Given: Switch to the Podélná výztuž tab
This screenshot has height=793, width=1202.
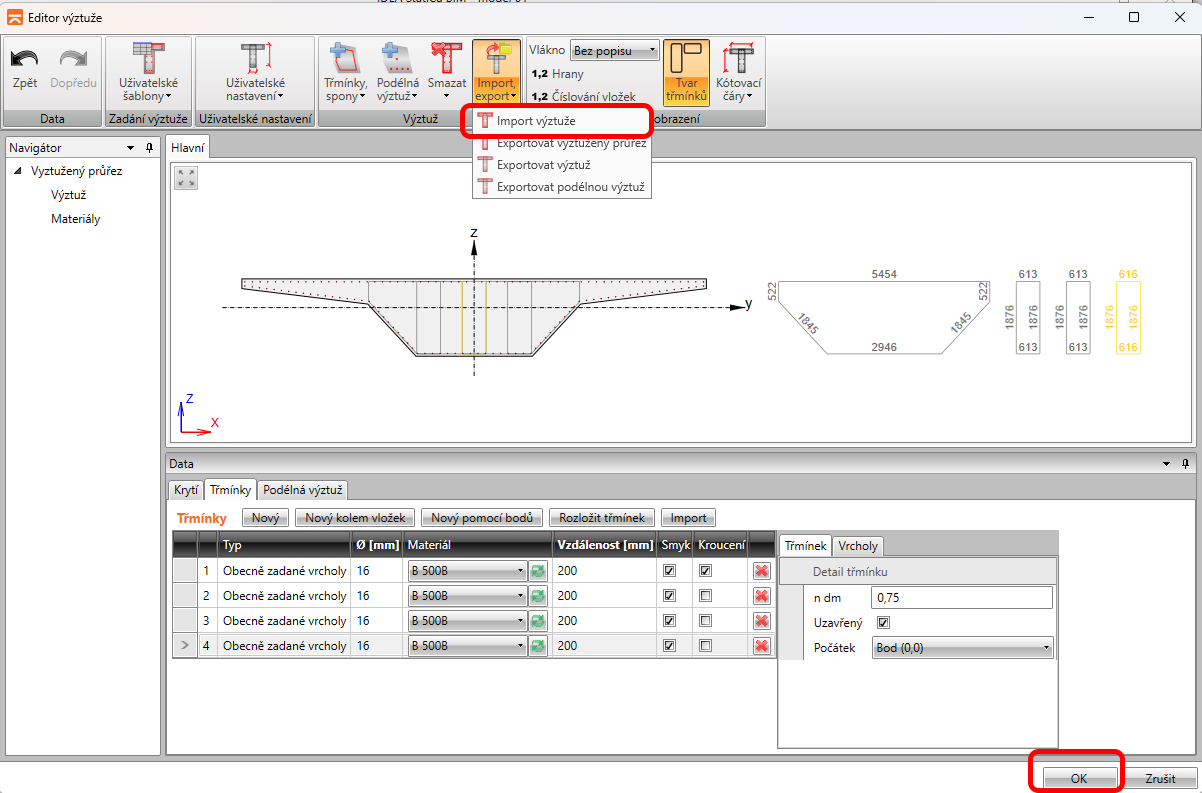Looking at the screenshot, I should (x=302, y=490).
